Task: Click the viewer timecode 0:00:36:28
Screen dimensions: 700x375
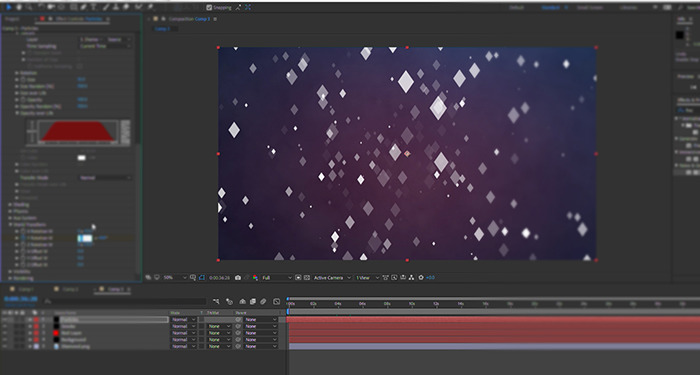Action: [x=219, y=278]
